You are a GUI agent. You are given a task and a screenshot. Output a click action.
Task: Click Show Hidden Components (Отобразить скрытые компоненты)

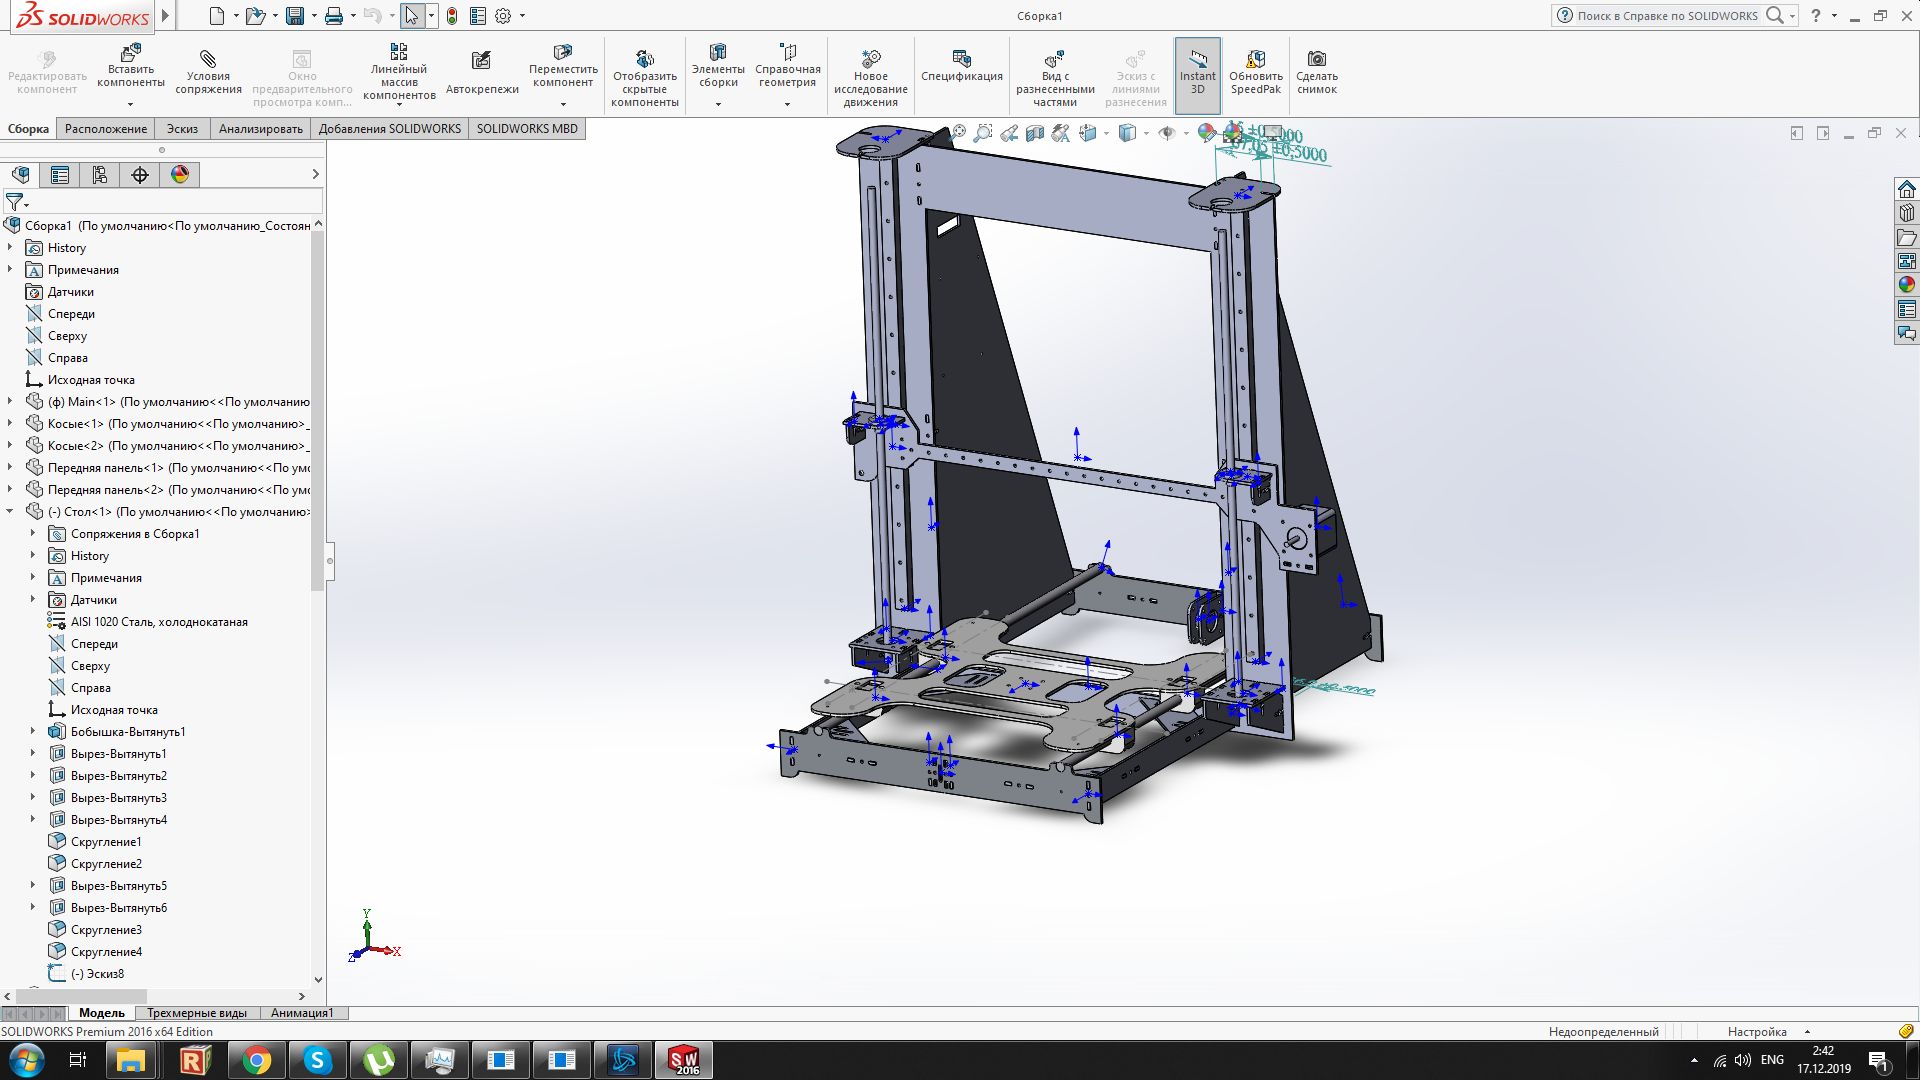coord(645,78)
